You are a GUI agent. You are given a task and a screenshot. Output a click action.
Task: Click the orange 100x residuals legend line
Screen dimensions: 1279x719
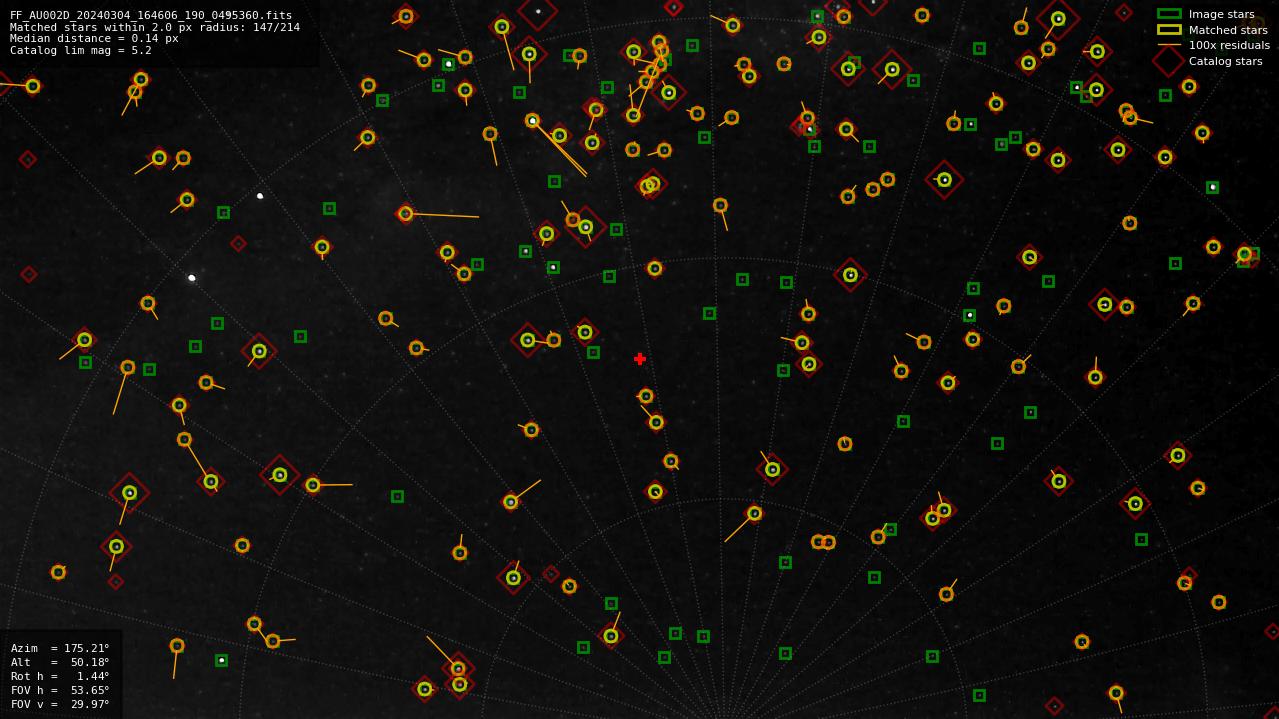[x=1169, y=45]
